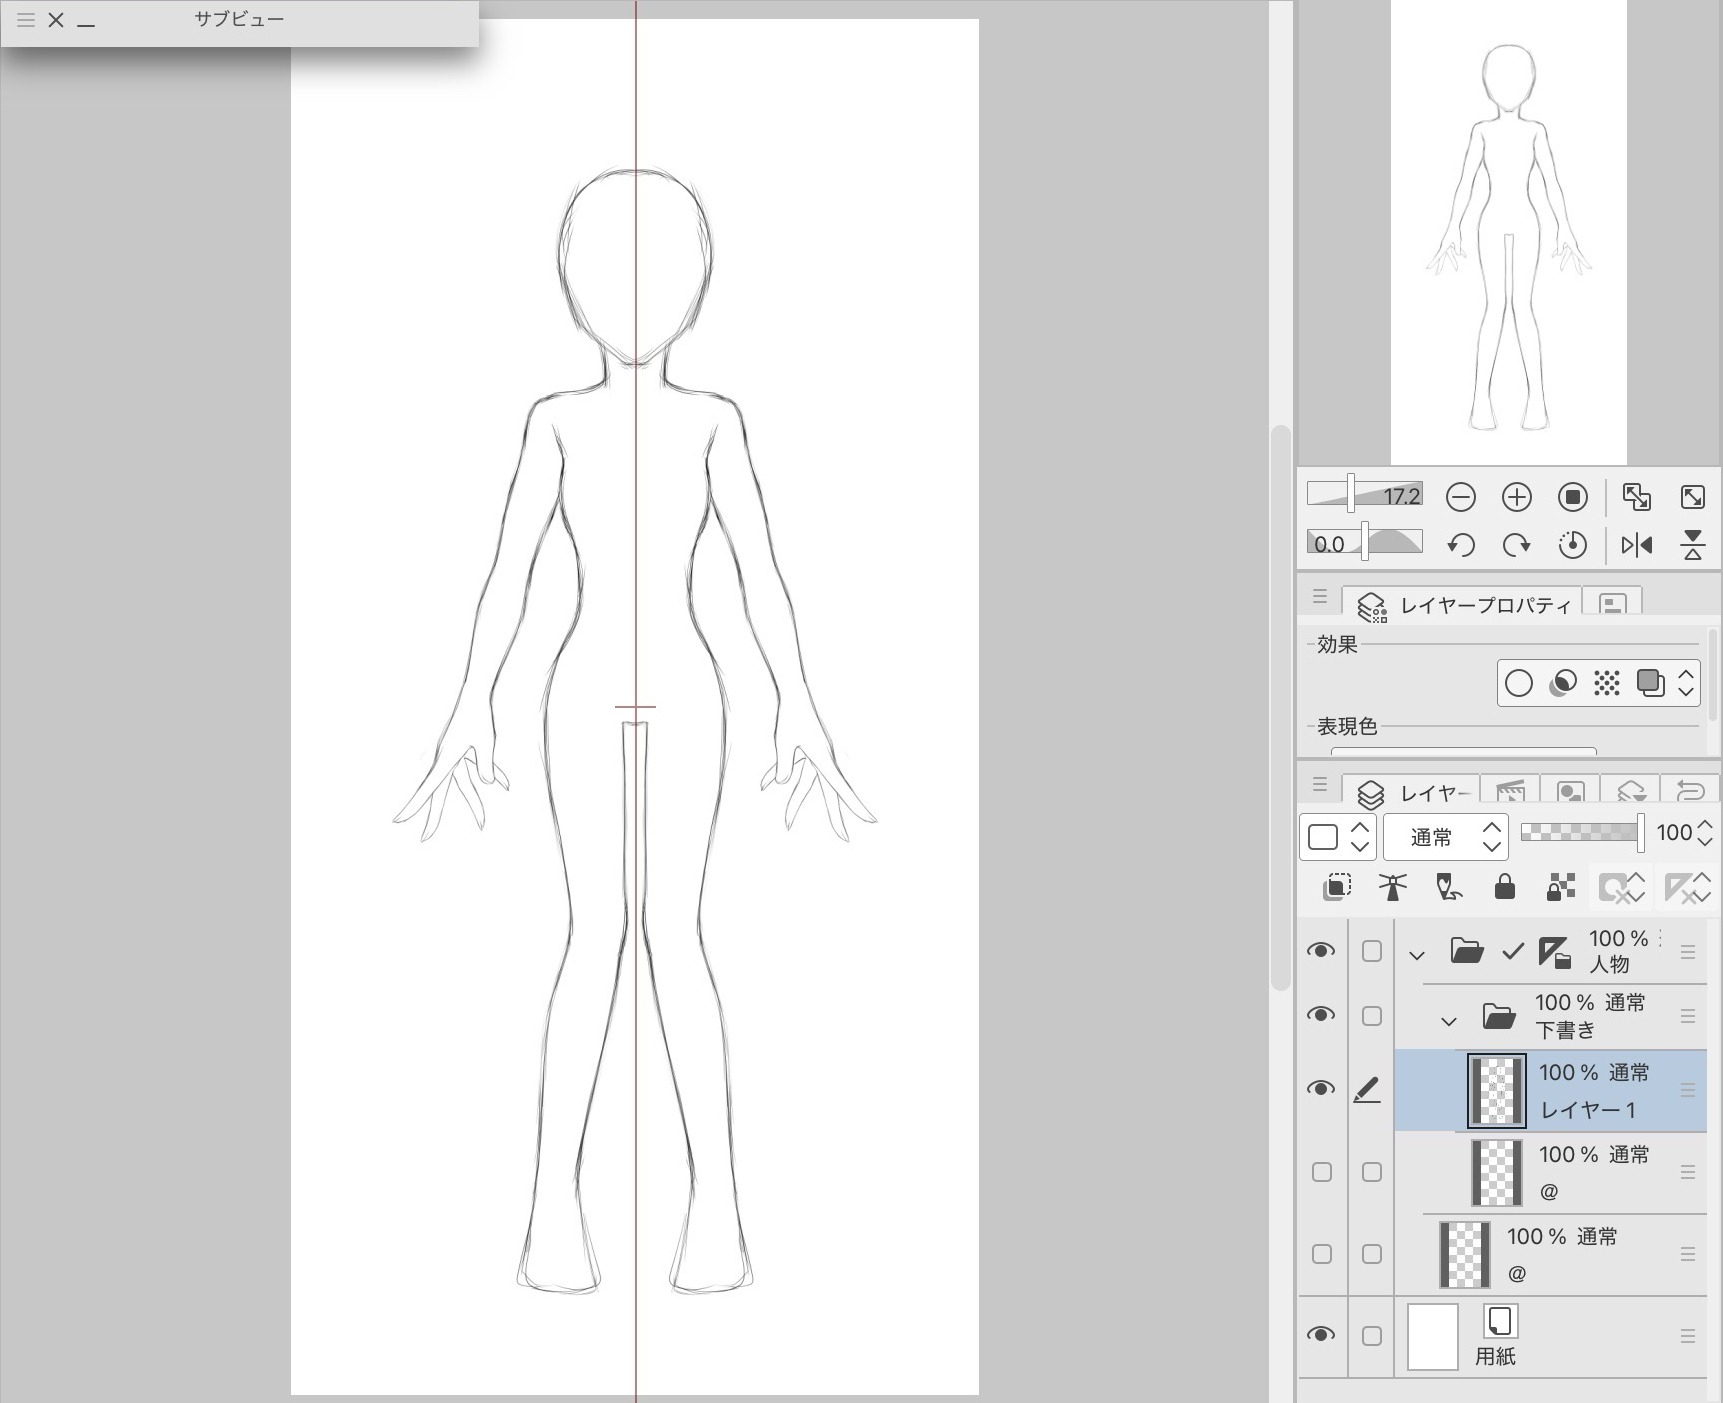Click the zoom in plus icon

[x=1516, y=497]
